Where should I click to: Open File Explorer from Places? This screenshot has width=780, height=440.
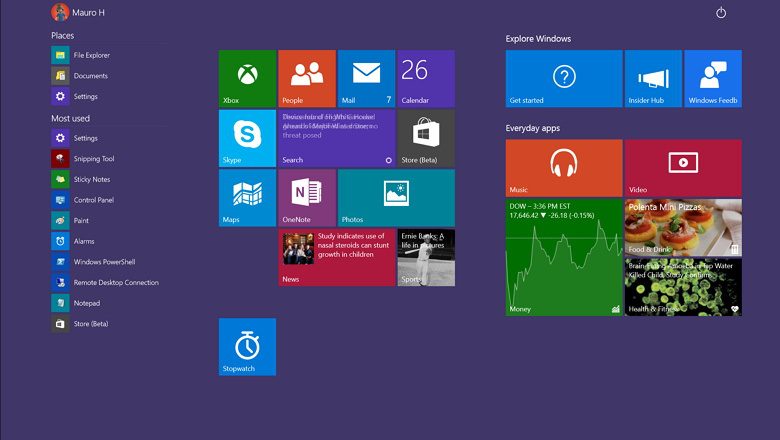pyautogui.click(x=81, y=55)
